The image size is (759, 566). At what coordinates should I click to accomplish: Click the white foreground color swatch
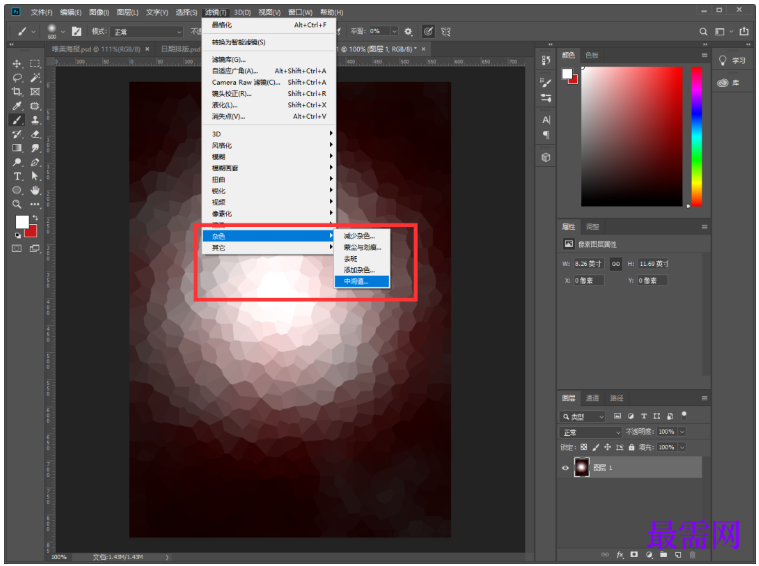(x=21, y=222)
